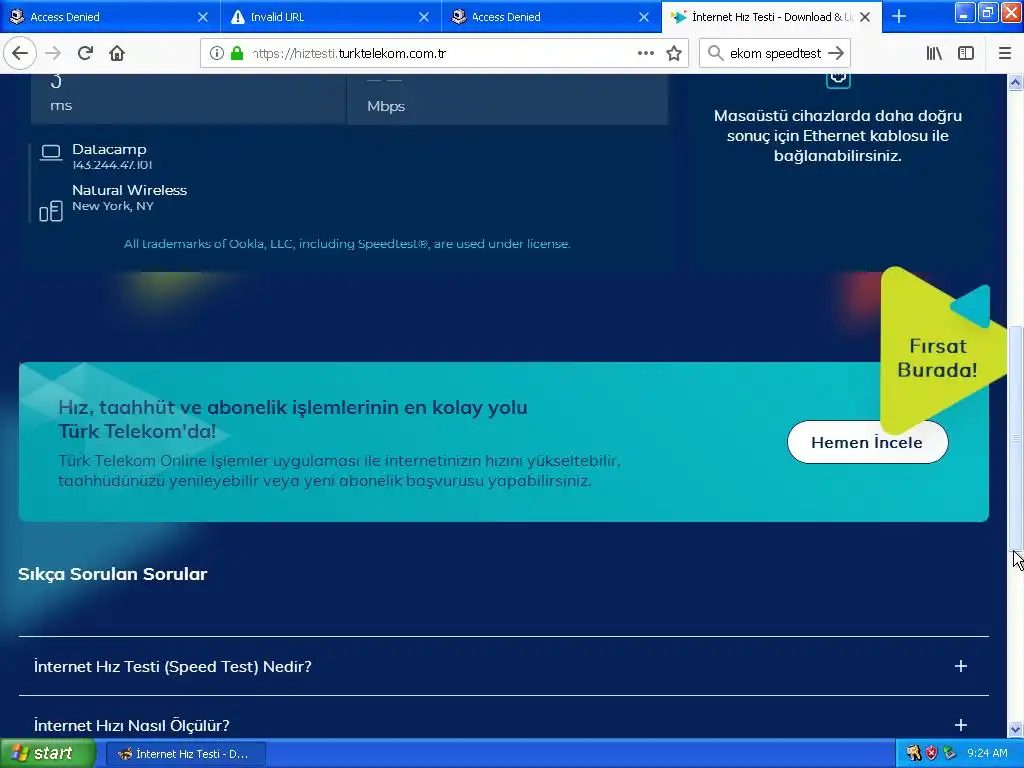The height and width of the screenshot is (768, 1024).
Task: Open the Windows start menu
Action: point(47,754)
